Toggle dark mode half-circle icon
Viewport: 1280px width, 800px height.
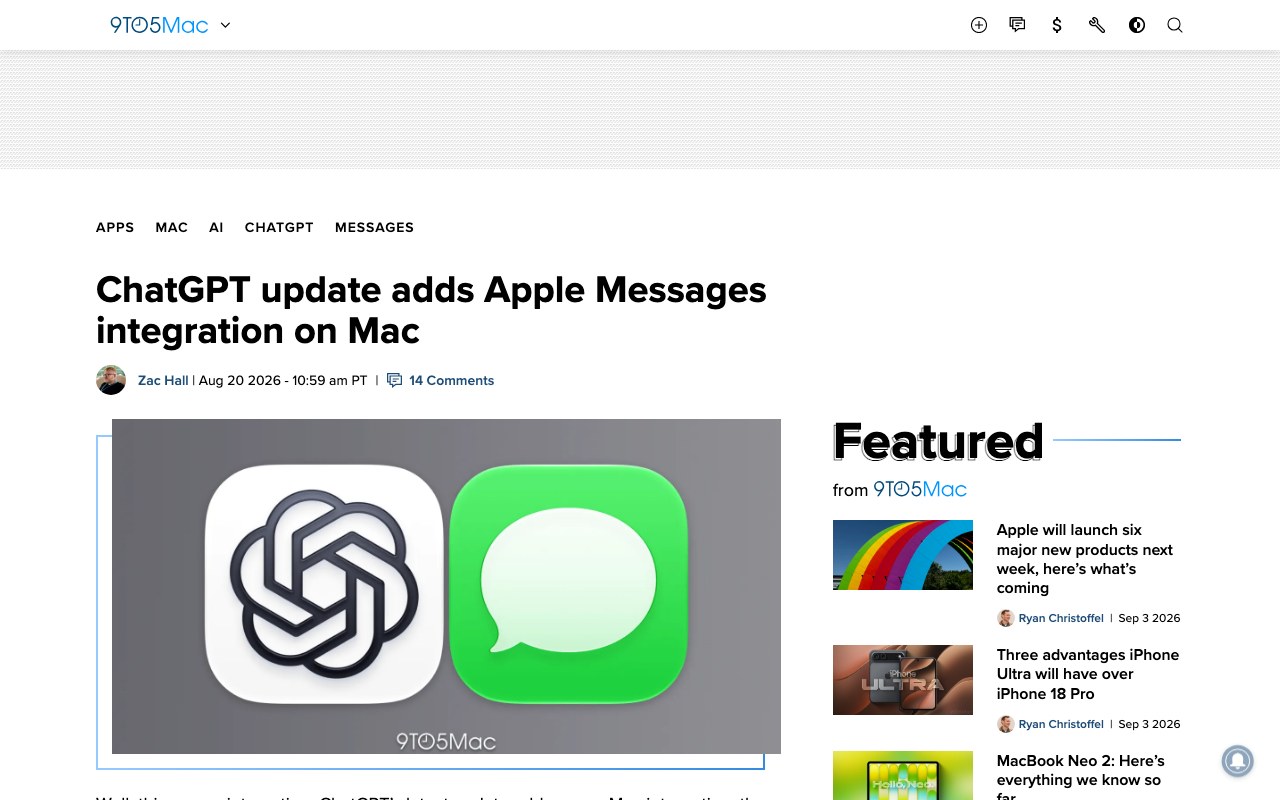[x=1137, y=25]
